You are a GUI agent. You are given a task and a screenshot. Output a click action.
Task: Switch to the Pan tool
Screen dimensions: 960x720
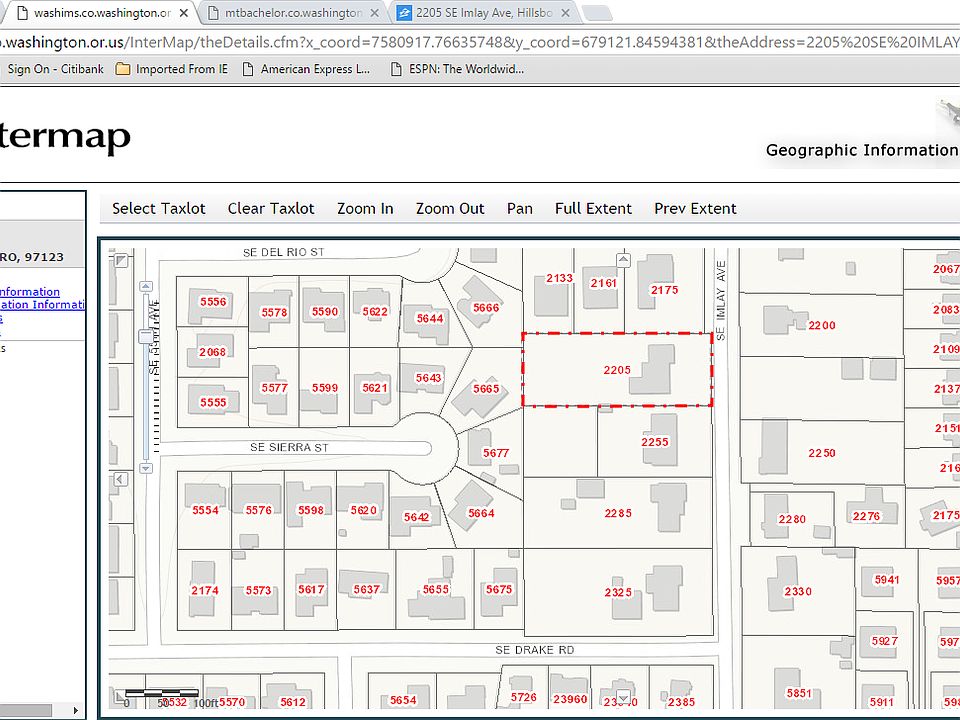click(x=520, y=209)
